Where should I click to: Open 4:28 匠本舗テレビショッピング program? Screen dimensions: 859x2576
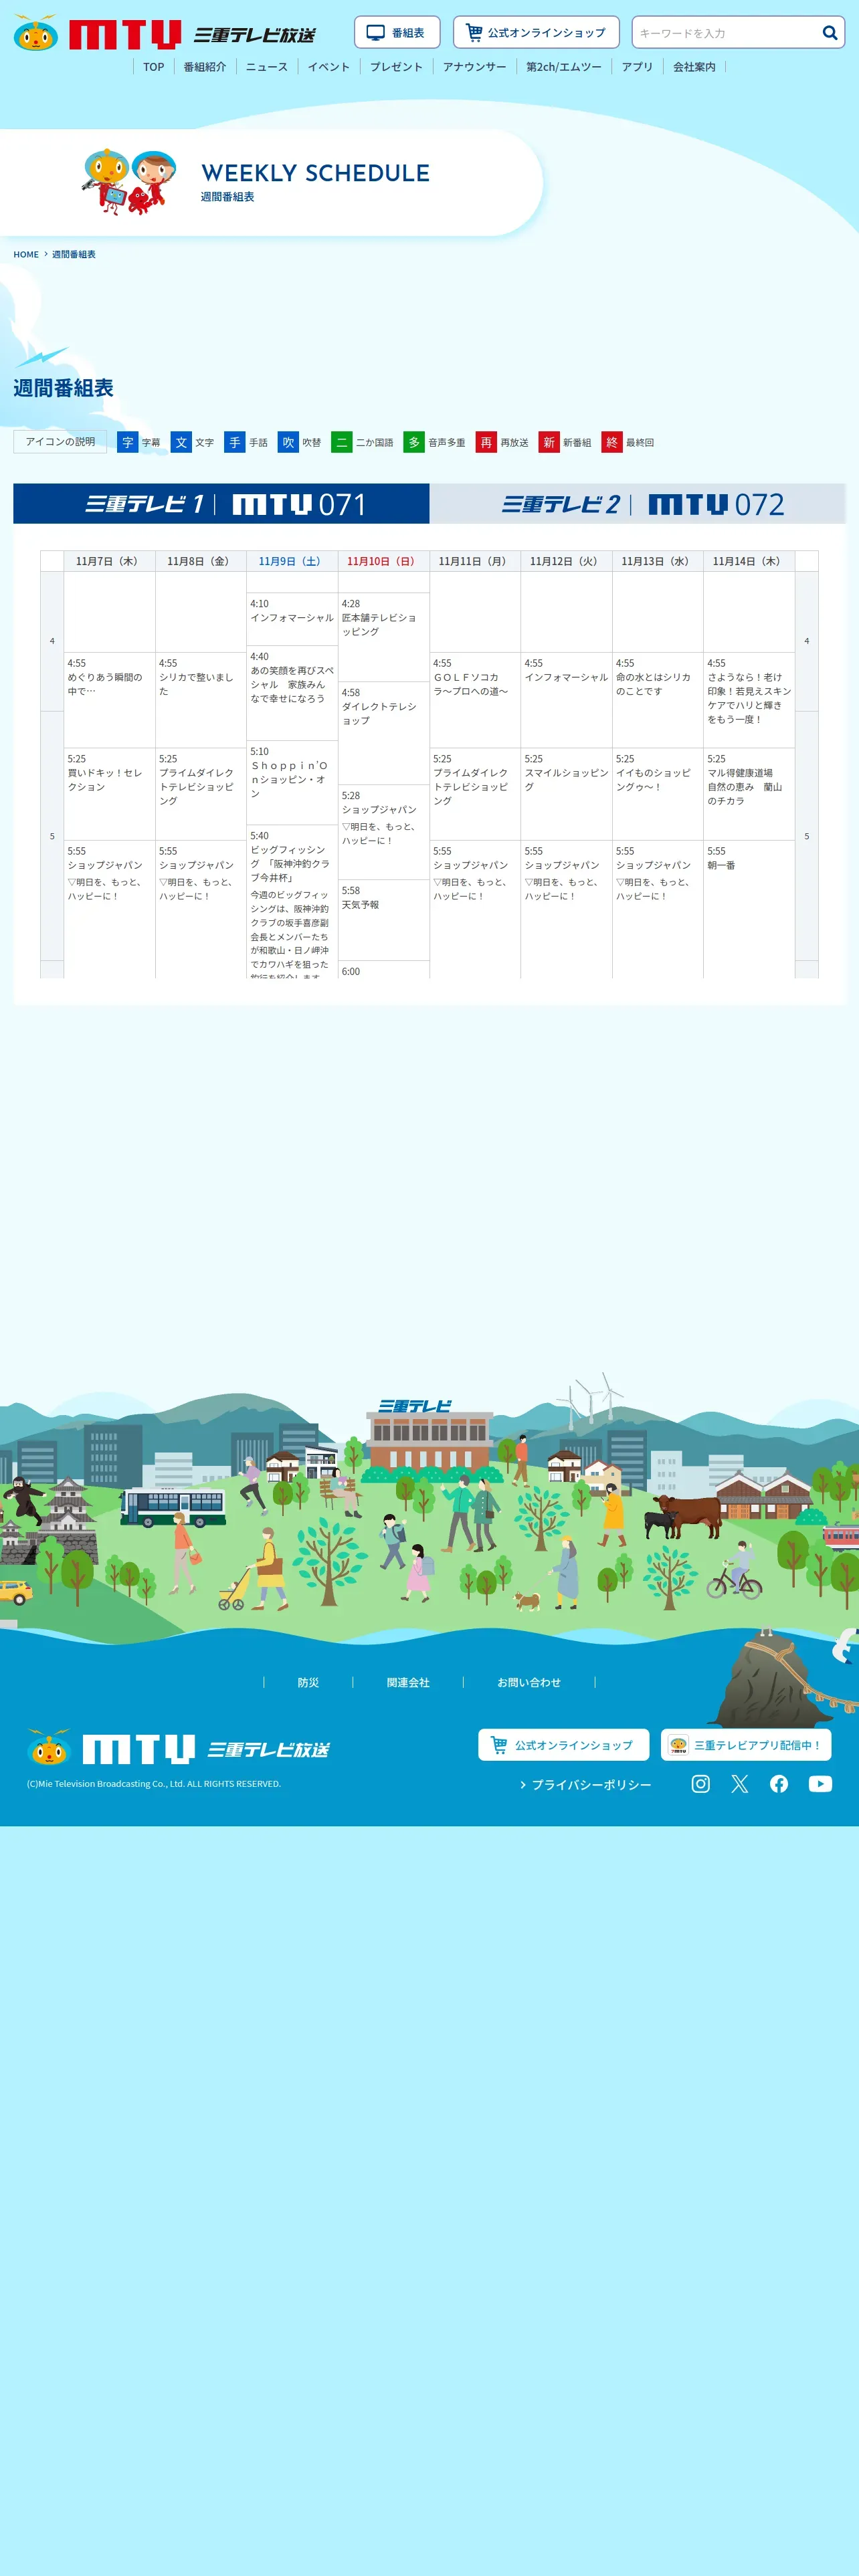pos(383,637)
